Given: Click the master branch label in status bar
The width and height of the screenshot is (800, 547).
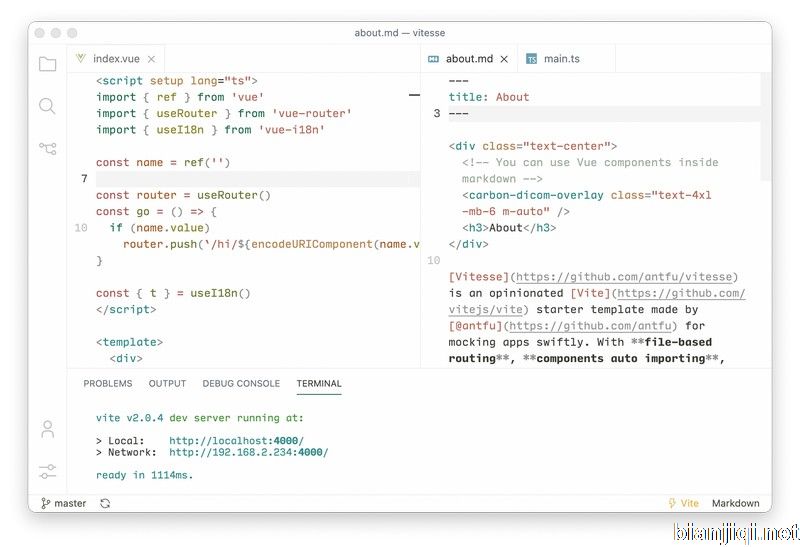Looking at the screenshot, I should pos(70,504).
